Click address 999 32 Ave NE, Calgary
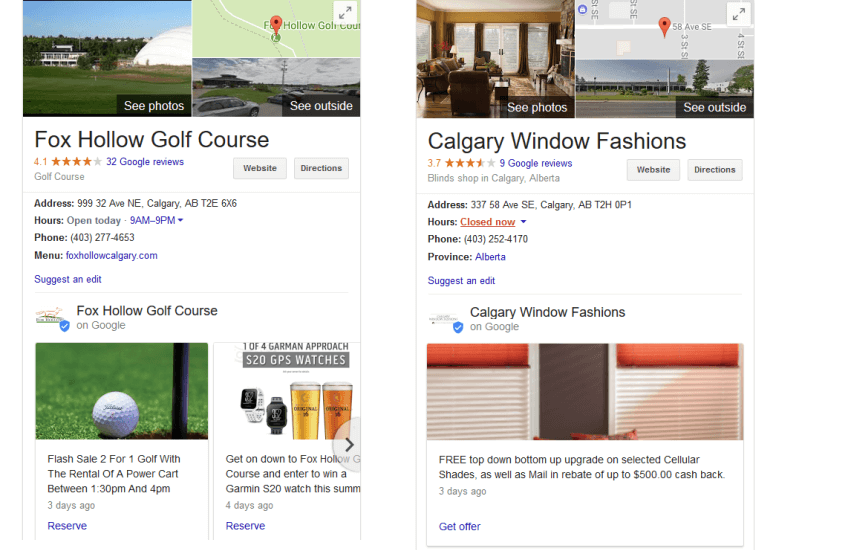Image resolution: width=849 pixels, height=550 pixels. [157, 204]
